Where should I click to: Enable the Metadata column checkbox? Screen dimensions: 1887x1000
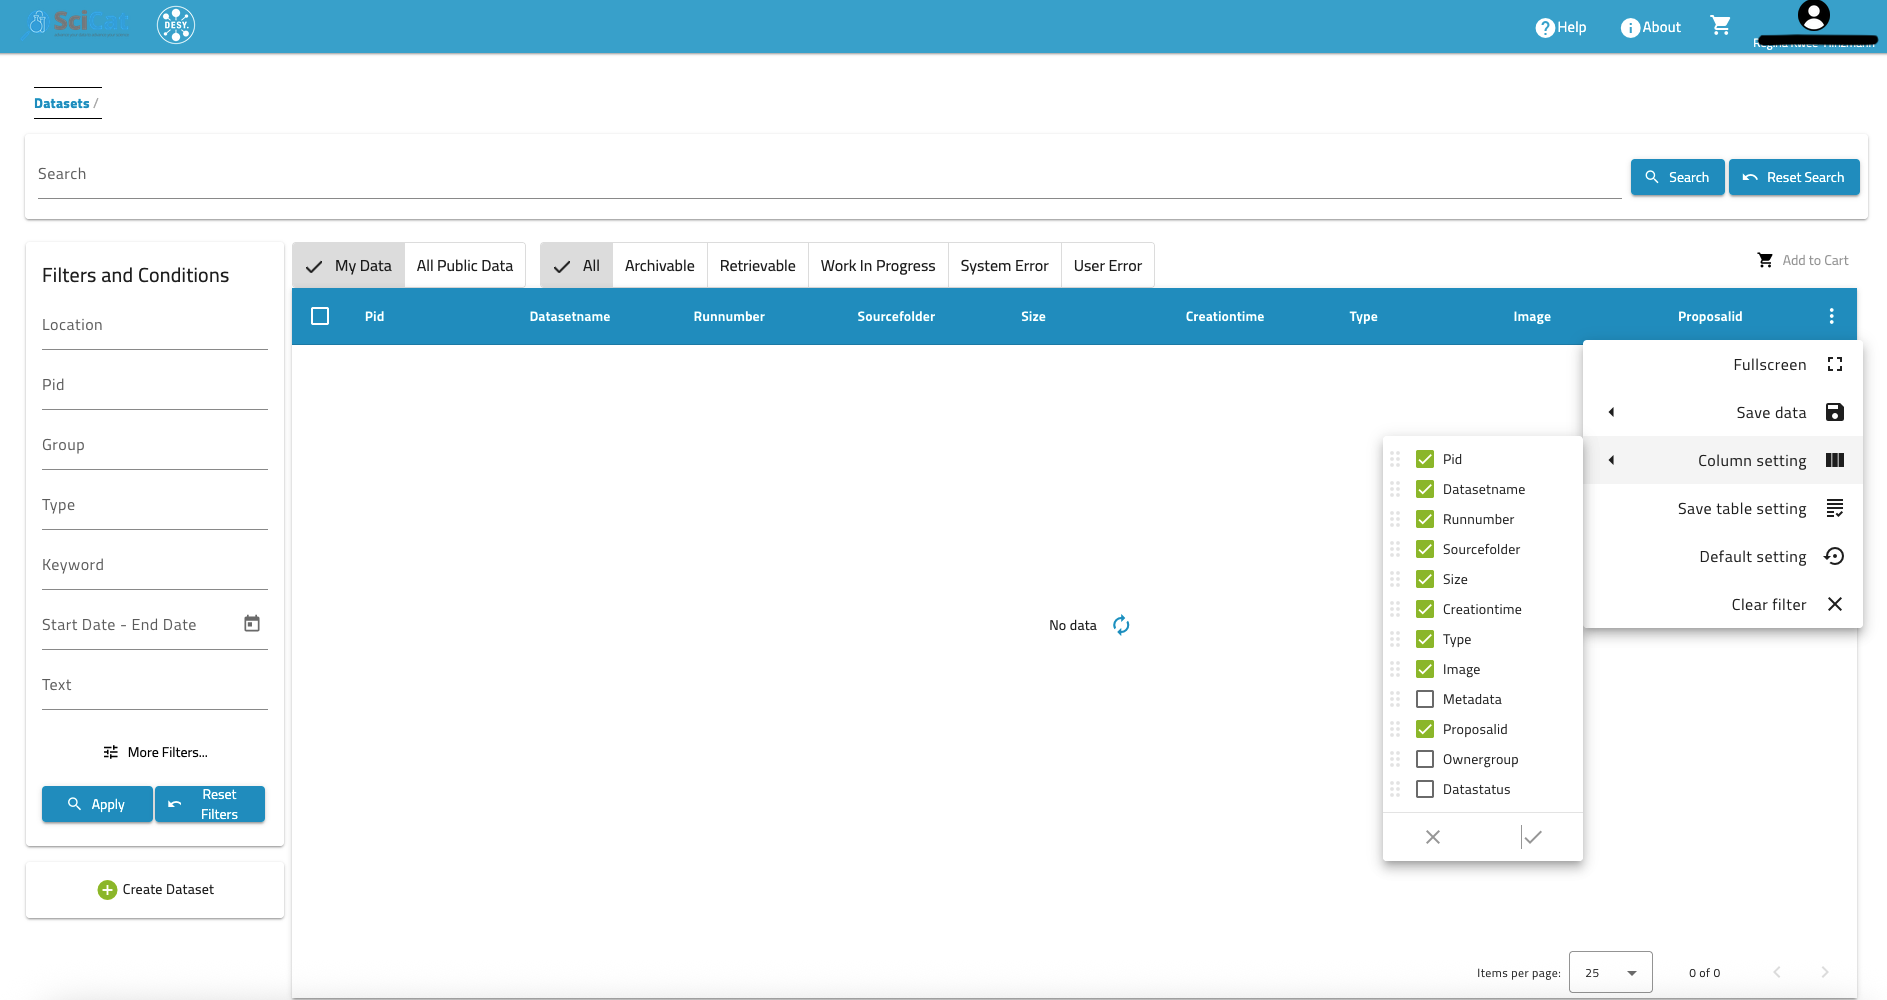point(1425,699)
